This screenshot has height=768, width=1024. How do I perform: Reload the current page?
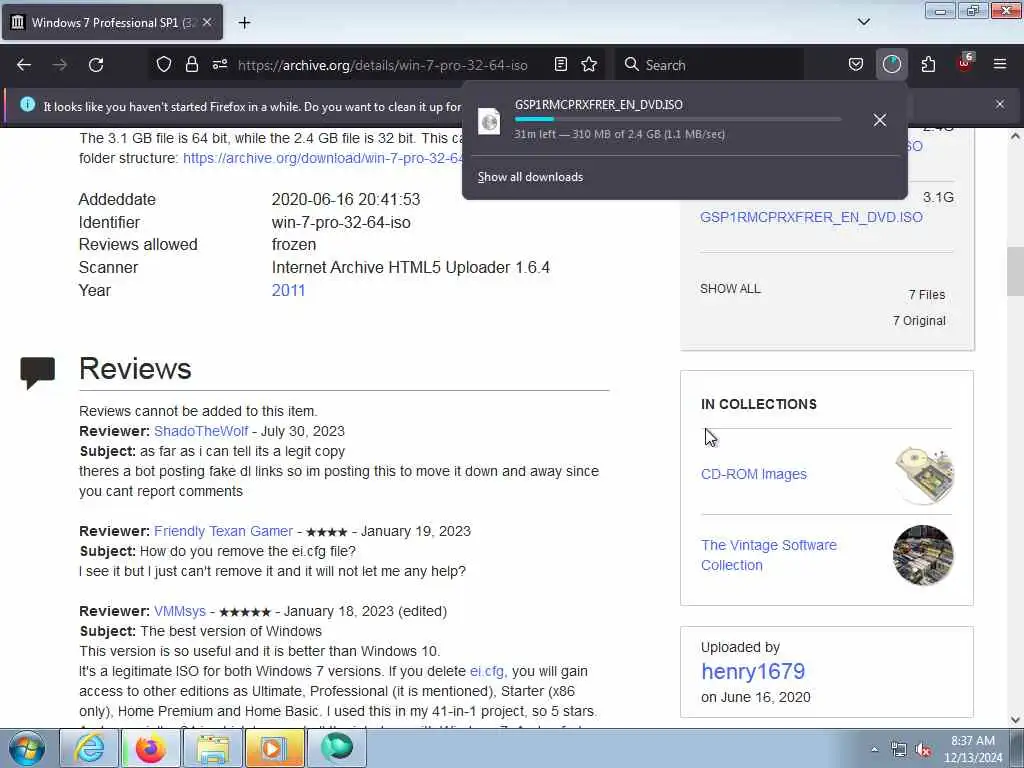pyautogui.click(x=96, y=65)
